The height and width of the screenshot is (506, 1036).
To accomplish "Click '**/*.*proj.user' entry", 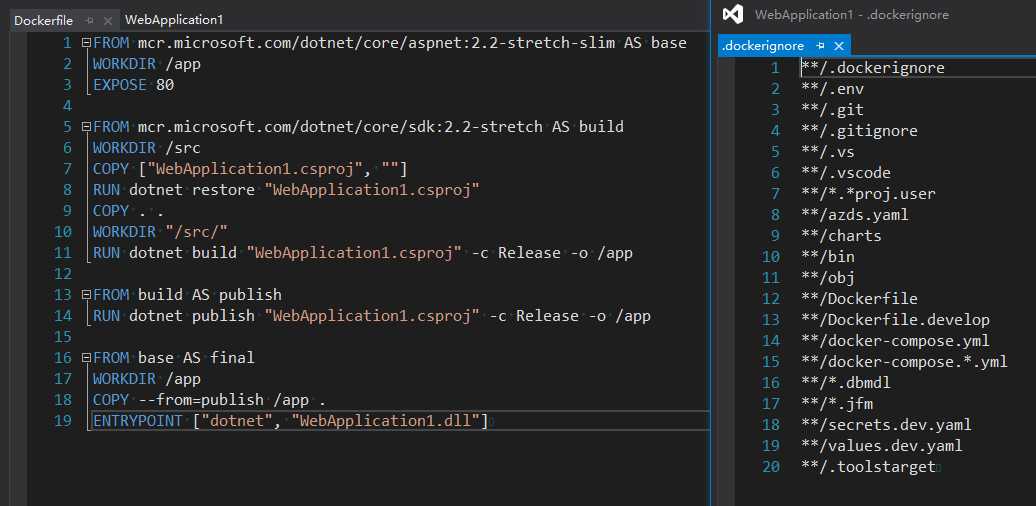I will click(868, 194).
